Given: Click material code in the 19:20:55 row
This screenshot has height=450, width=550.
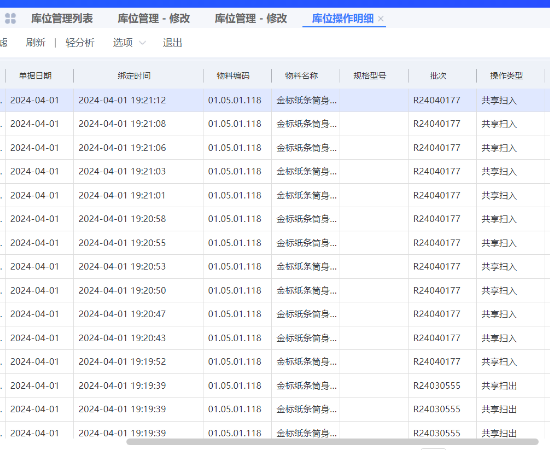Looking at the screenshot, I should click(x=235, y=243).
